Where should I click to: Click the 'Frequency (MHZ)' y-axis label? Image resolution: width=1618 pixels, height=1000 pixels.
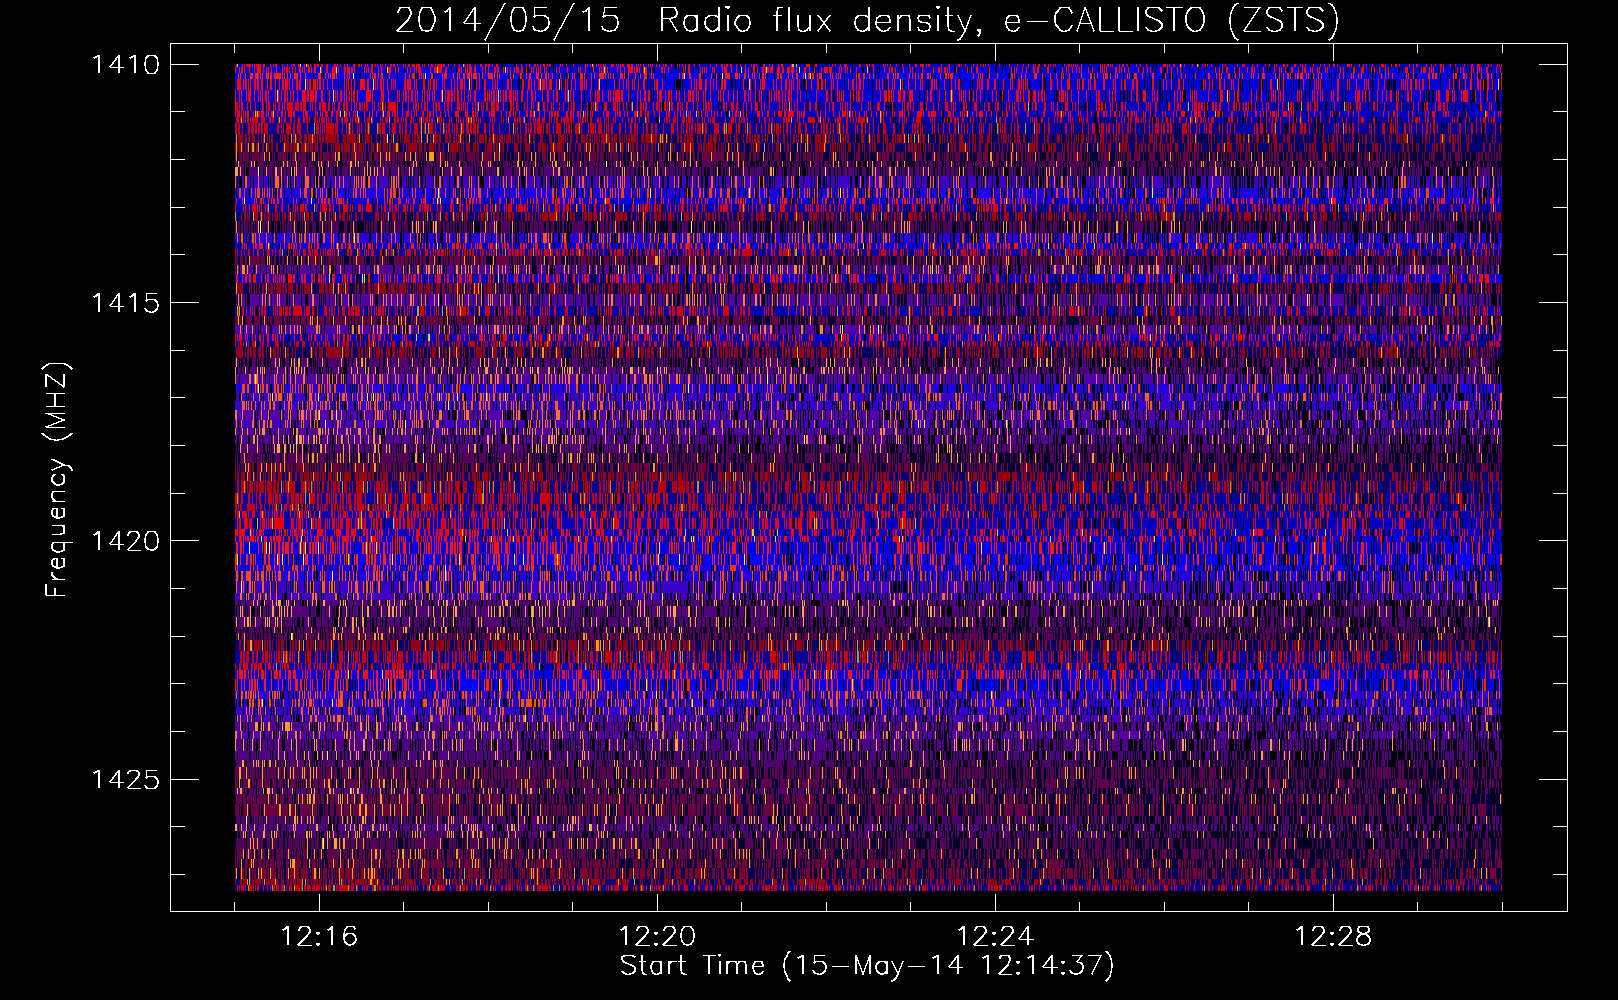(57, 480)
